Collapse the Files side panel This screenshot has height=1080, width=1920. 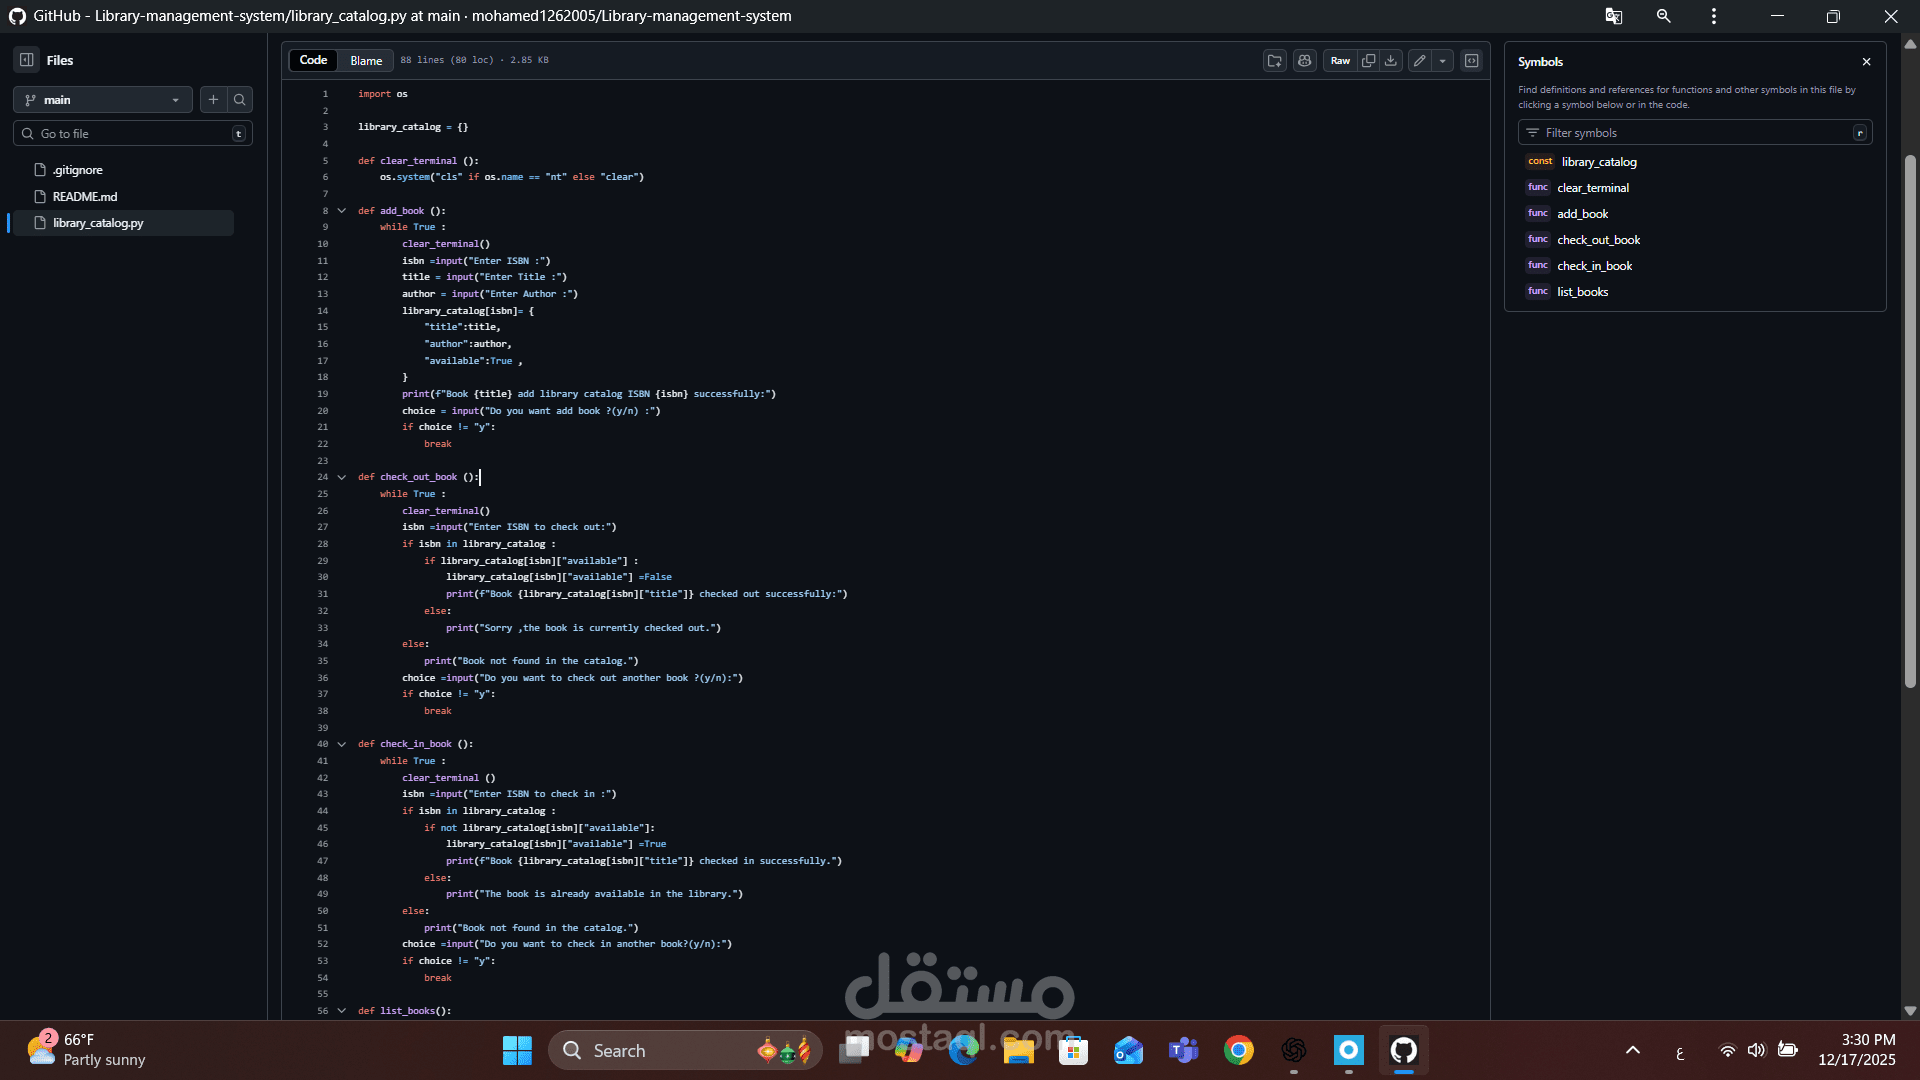tap(26, 60)
